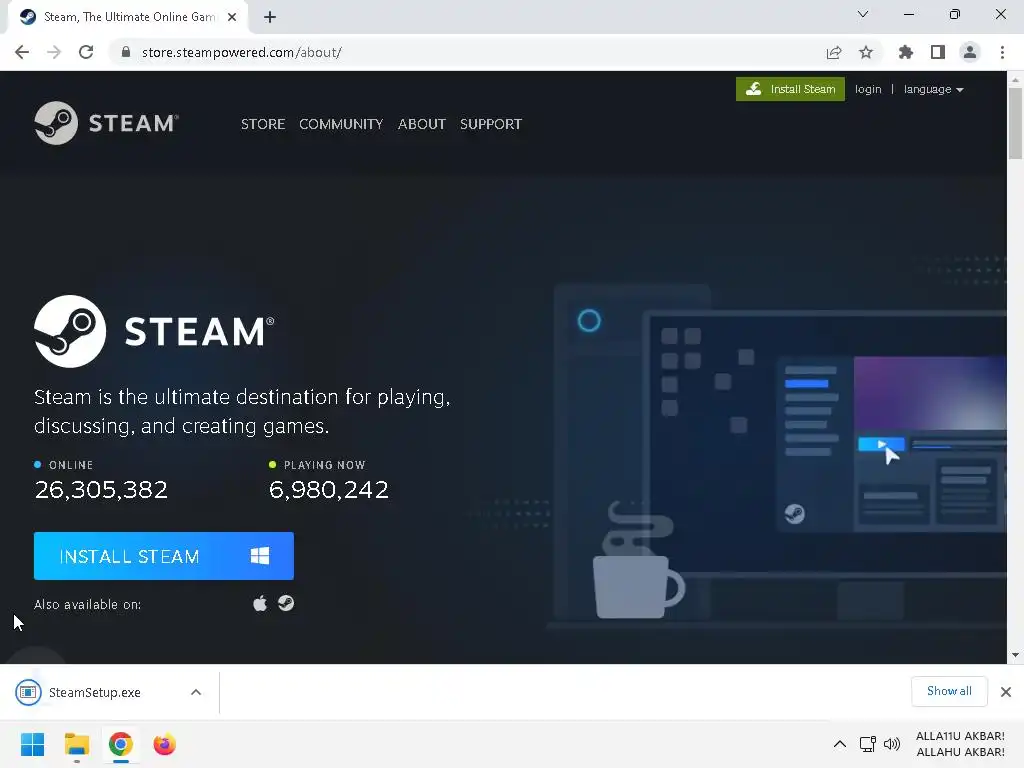Image resolution: width=1024 pixels, height=768 pixels.
Task: Click the page vertical scrollbar thumb
Action: click(x=1015, y=123)
